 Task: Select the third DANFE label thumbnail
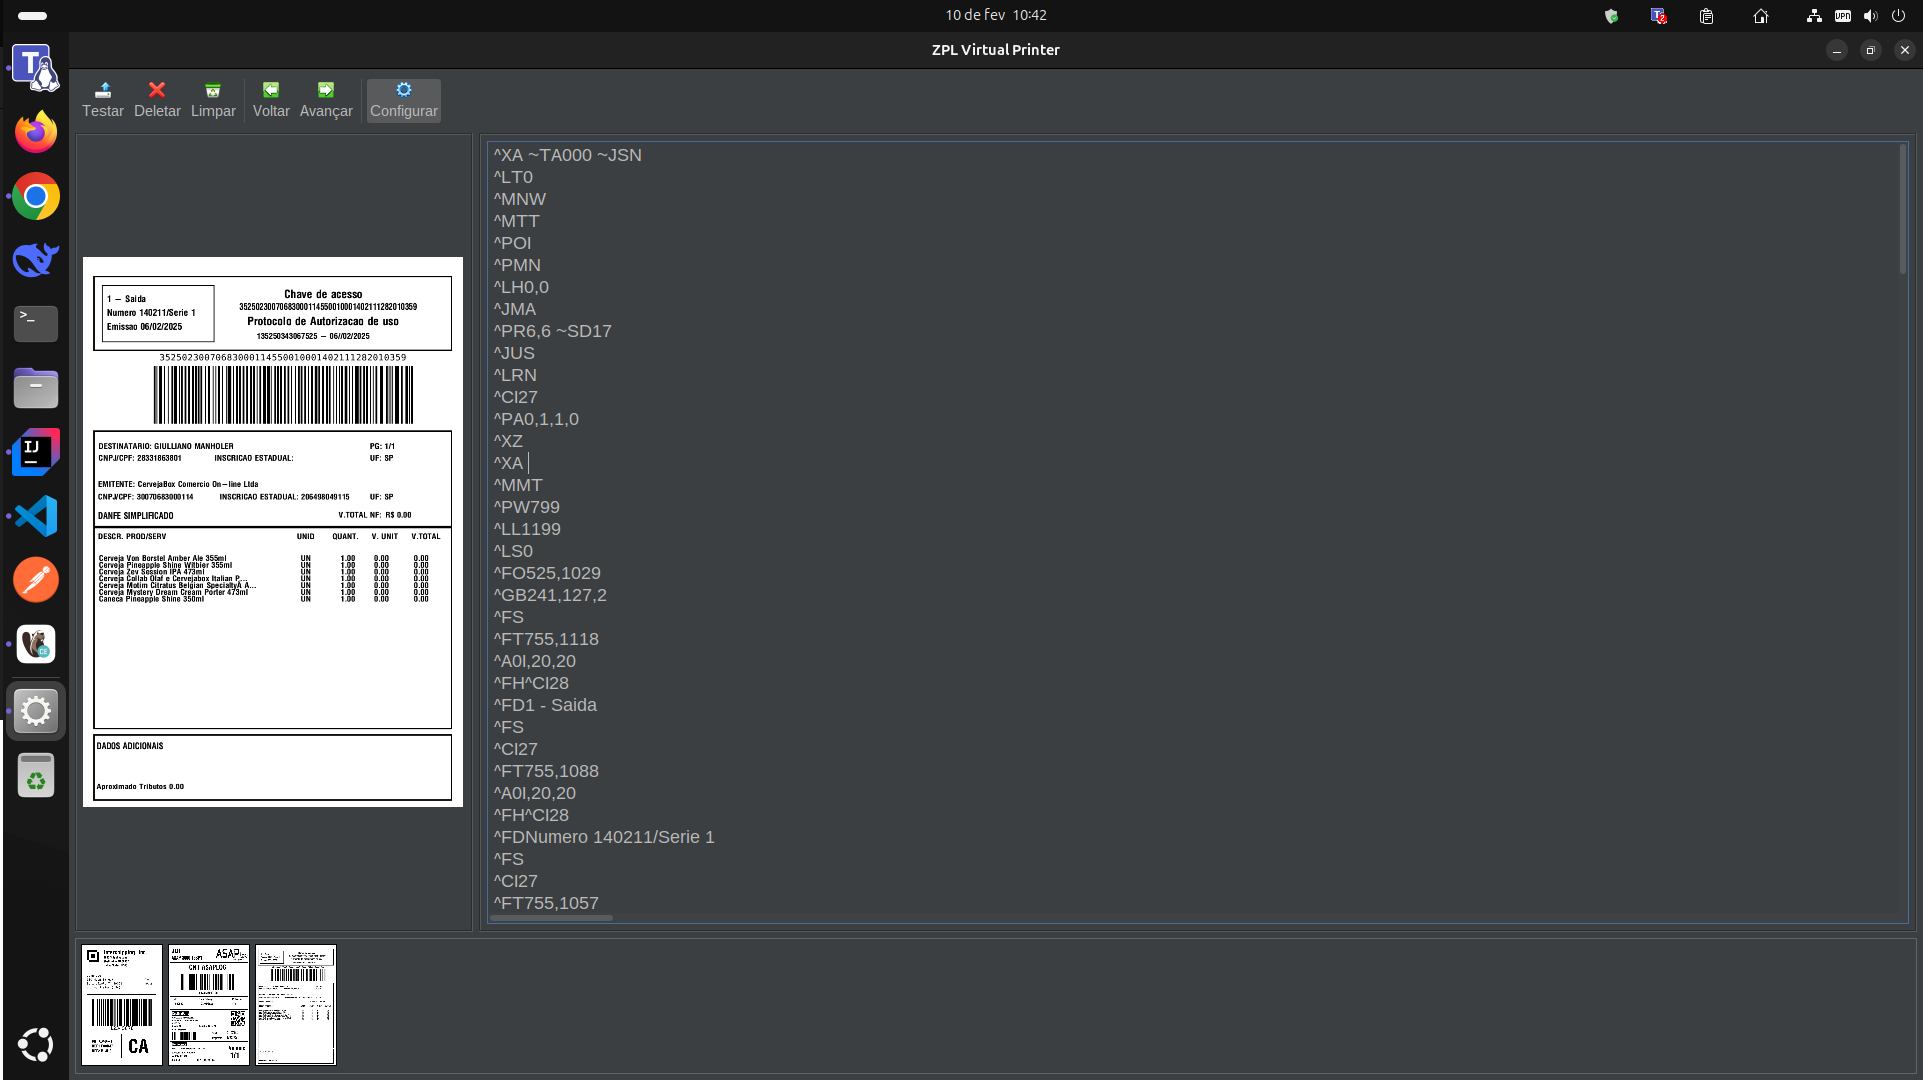(296, 1004)
